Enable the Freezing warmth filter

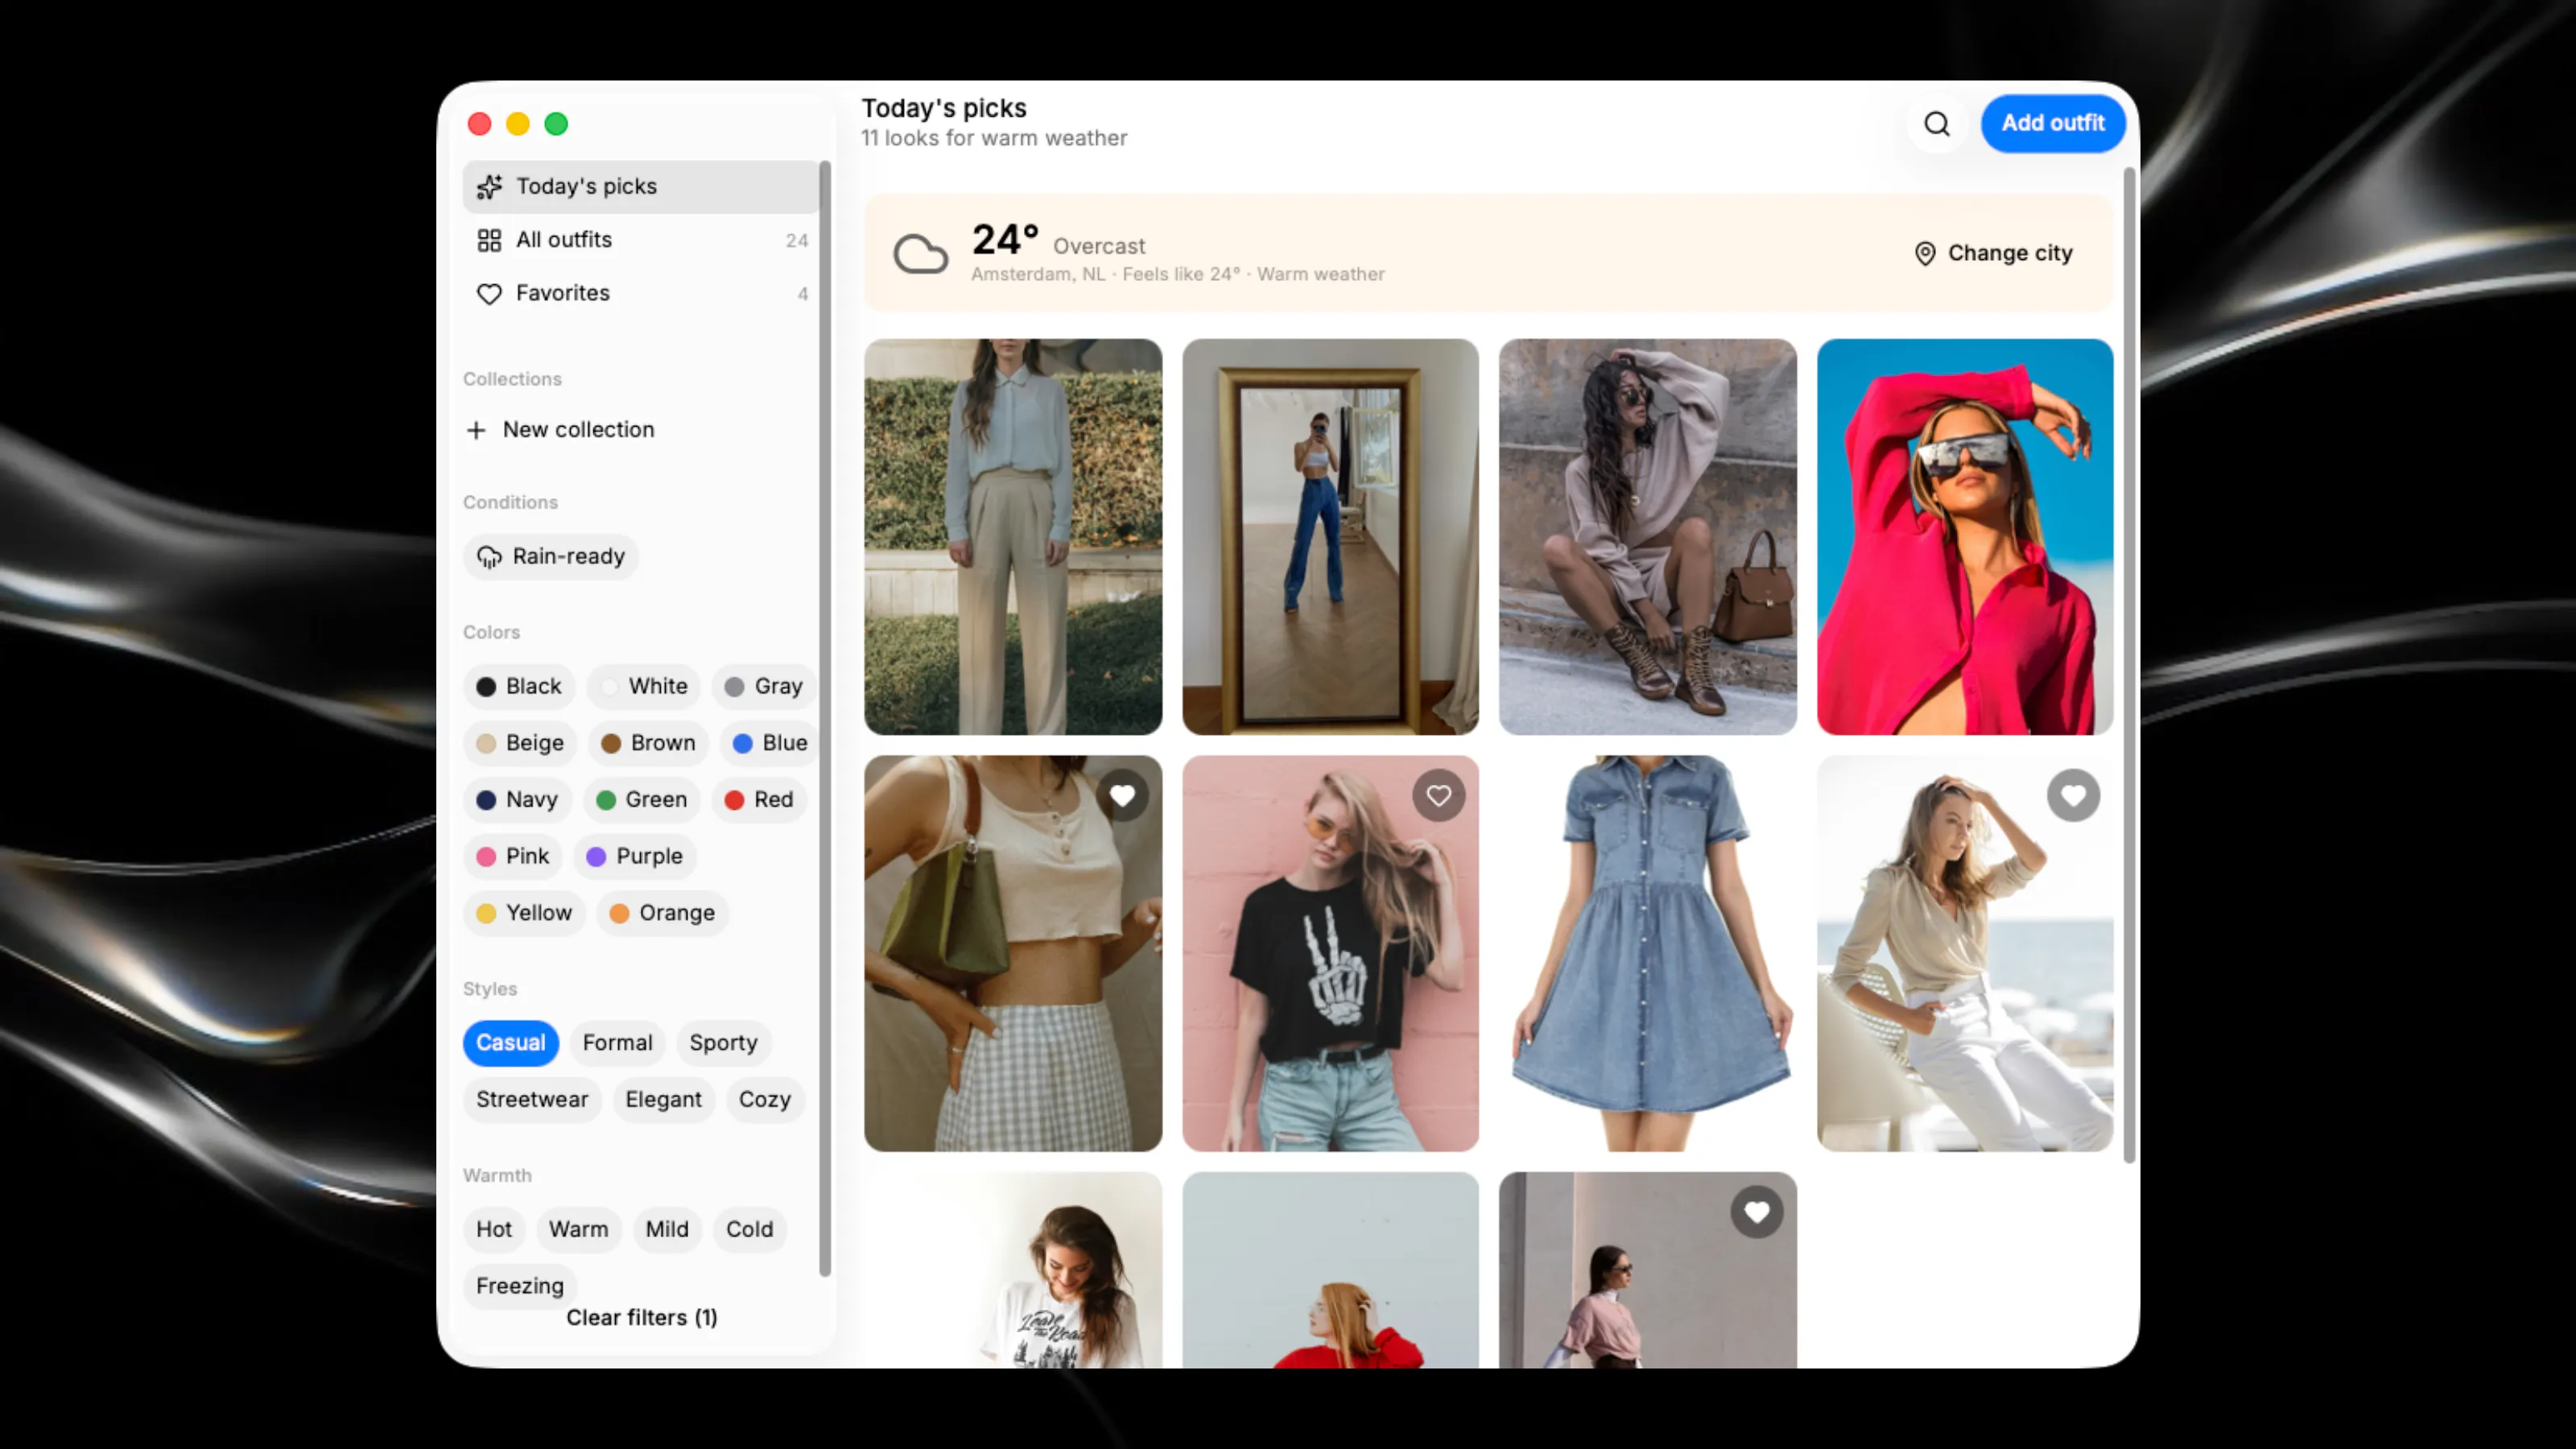pos(520,1286)
